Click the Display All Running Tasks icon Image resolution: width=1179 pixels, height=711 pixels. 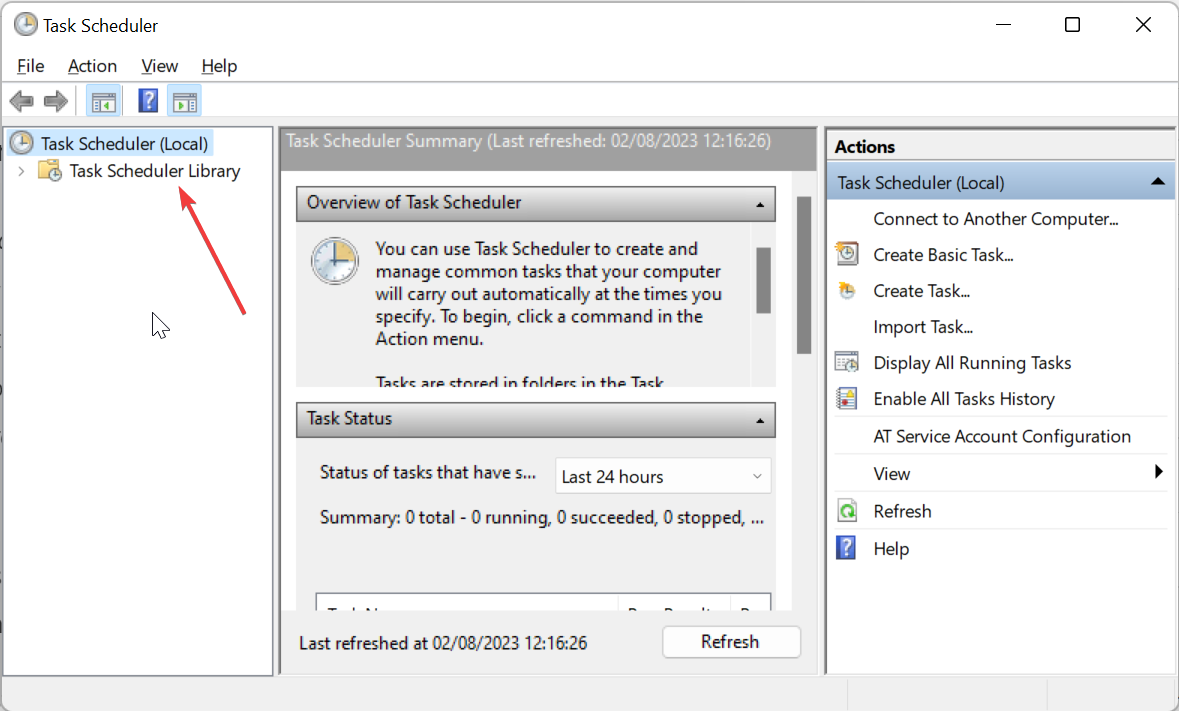847,362
